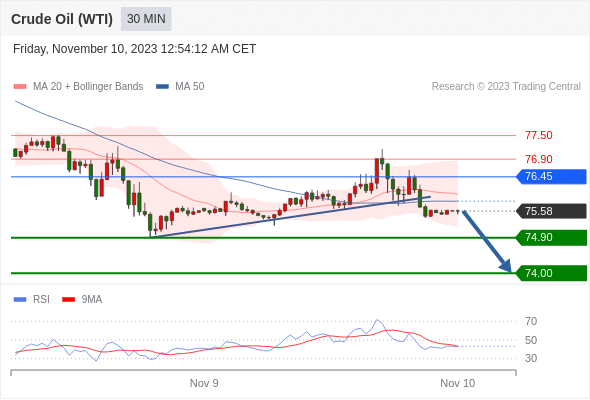
Task: Click the 30 MIN timeframe button
Action: (x=146, y=19)
